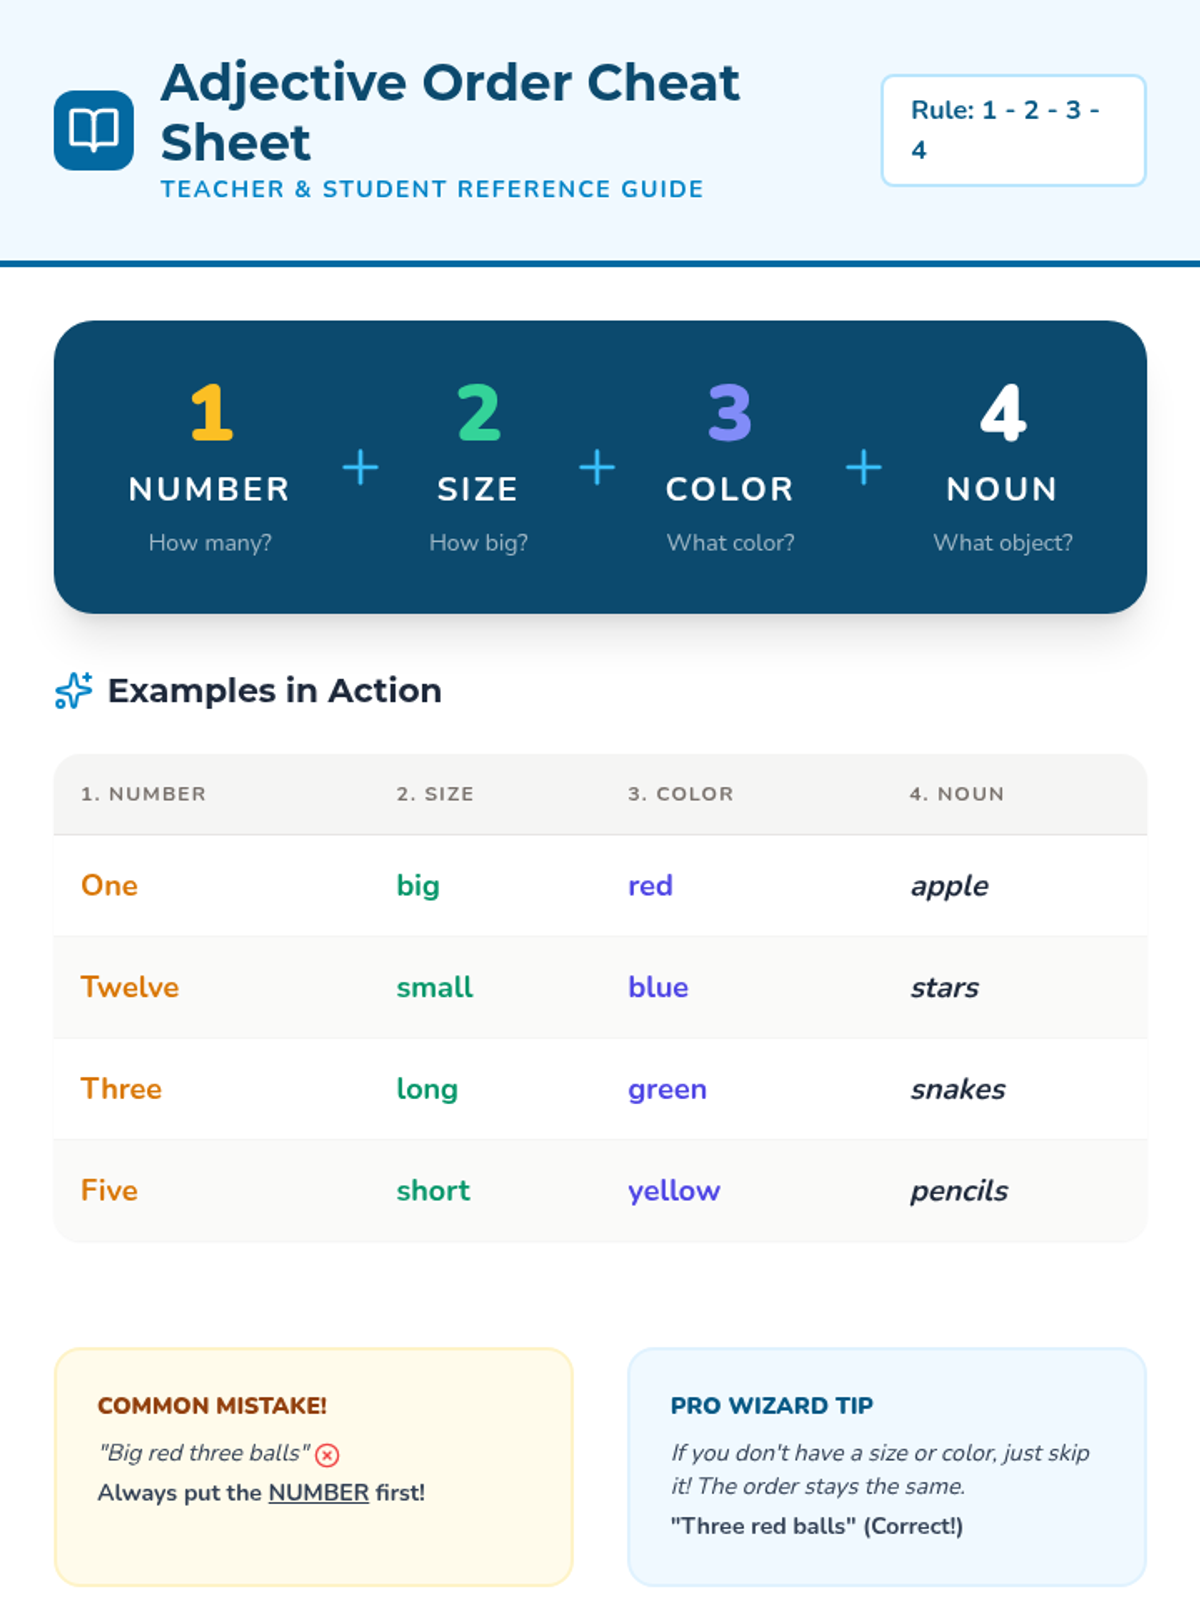Image resolution: width=1200 pixels, height=1600 pixels.
Task: Click the plus sign between Number and Size
Action: pos(360,467)
